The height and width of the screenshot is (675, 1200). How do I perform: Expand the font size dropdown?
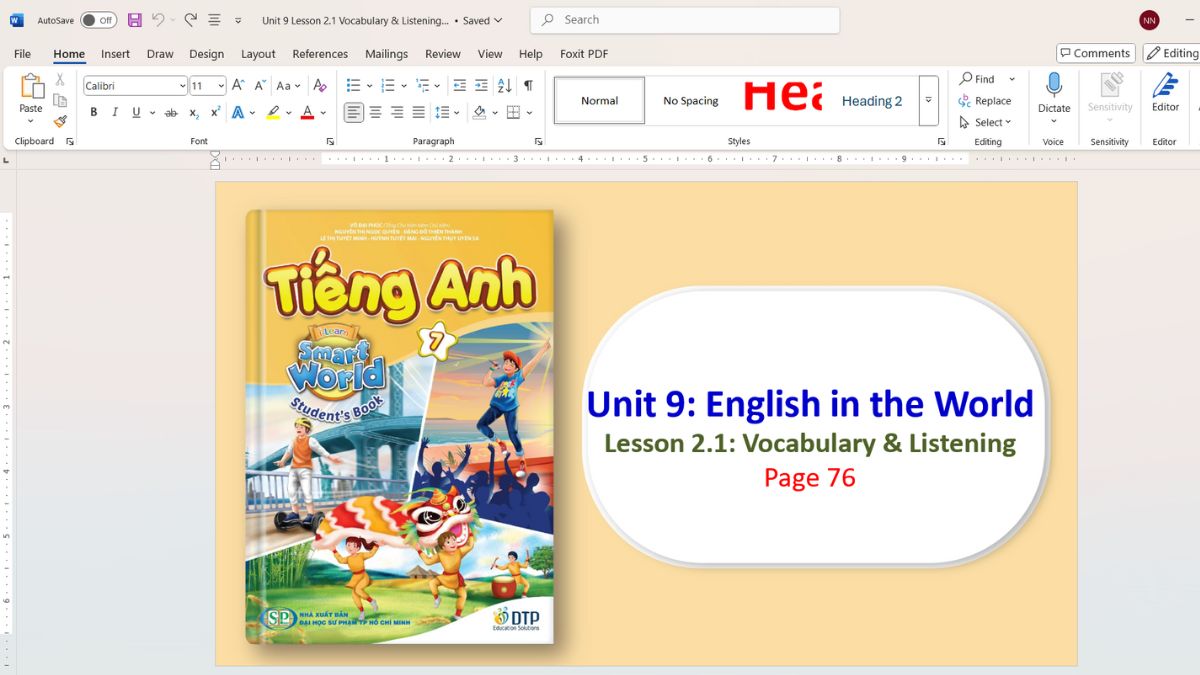[x=221, y=85]
